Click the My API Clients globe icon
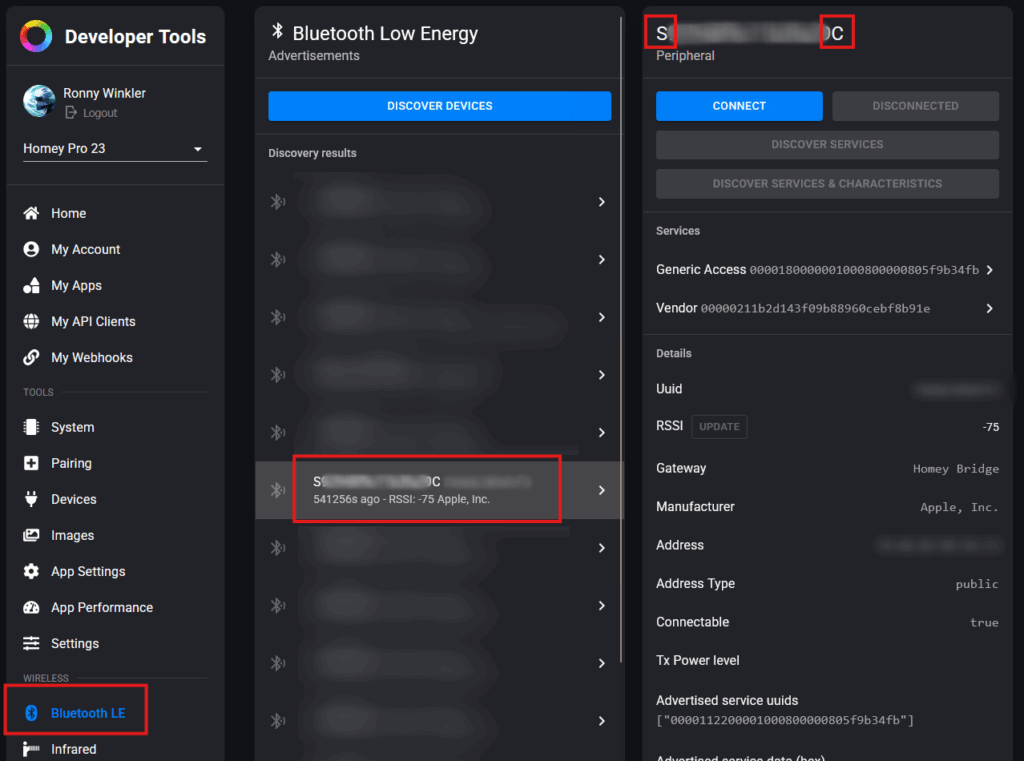 [31, 321]
